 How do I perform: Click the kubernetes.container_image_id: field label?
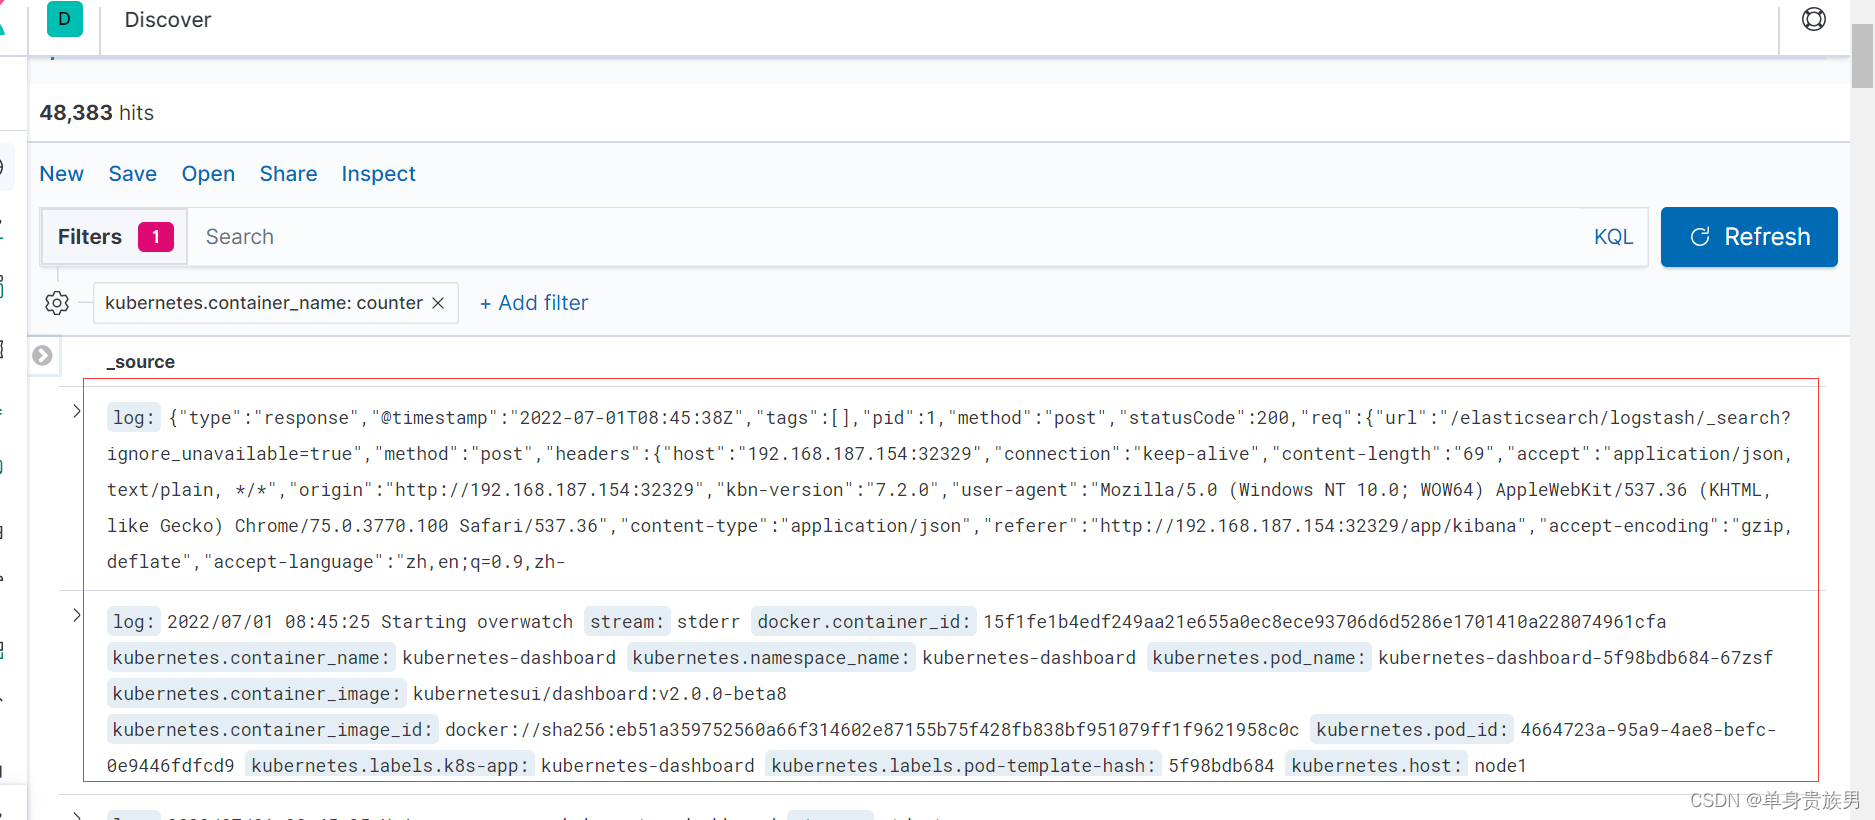(271, 730)
